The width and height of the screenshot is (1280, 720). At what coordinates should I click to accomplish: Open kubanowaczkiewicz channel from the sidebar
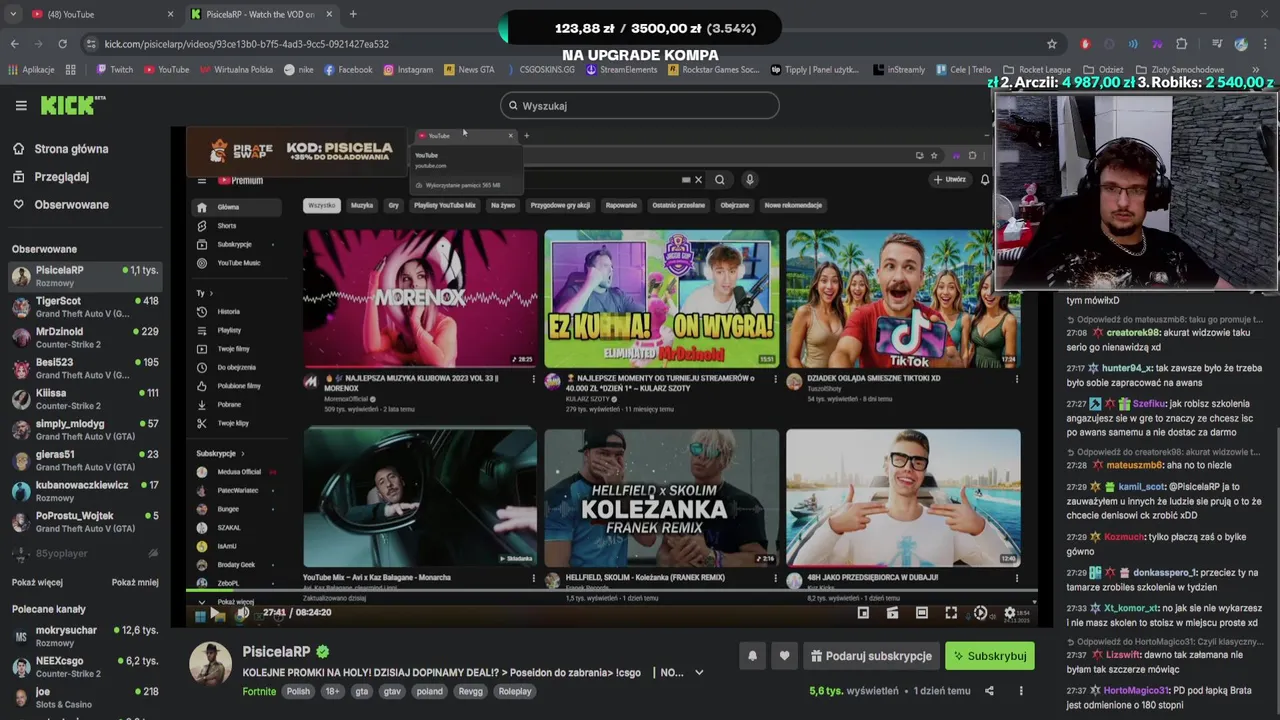point(85,490)
